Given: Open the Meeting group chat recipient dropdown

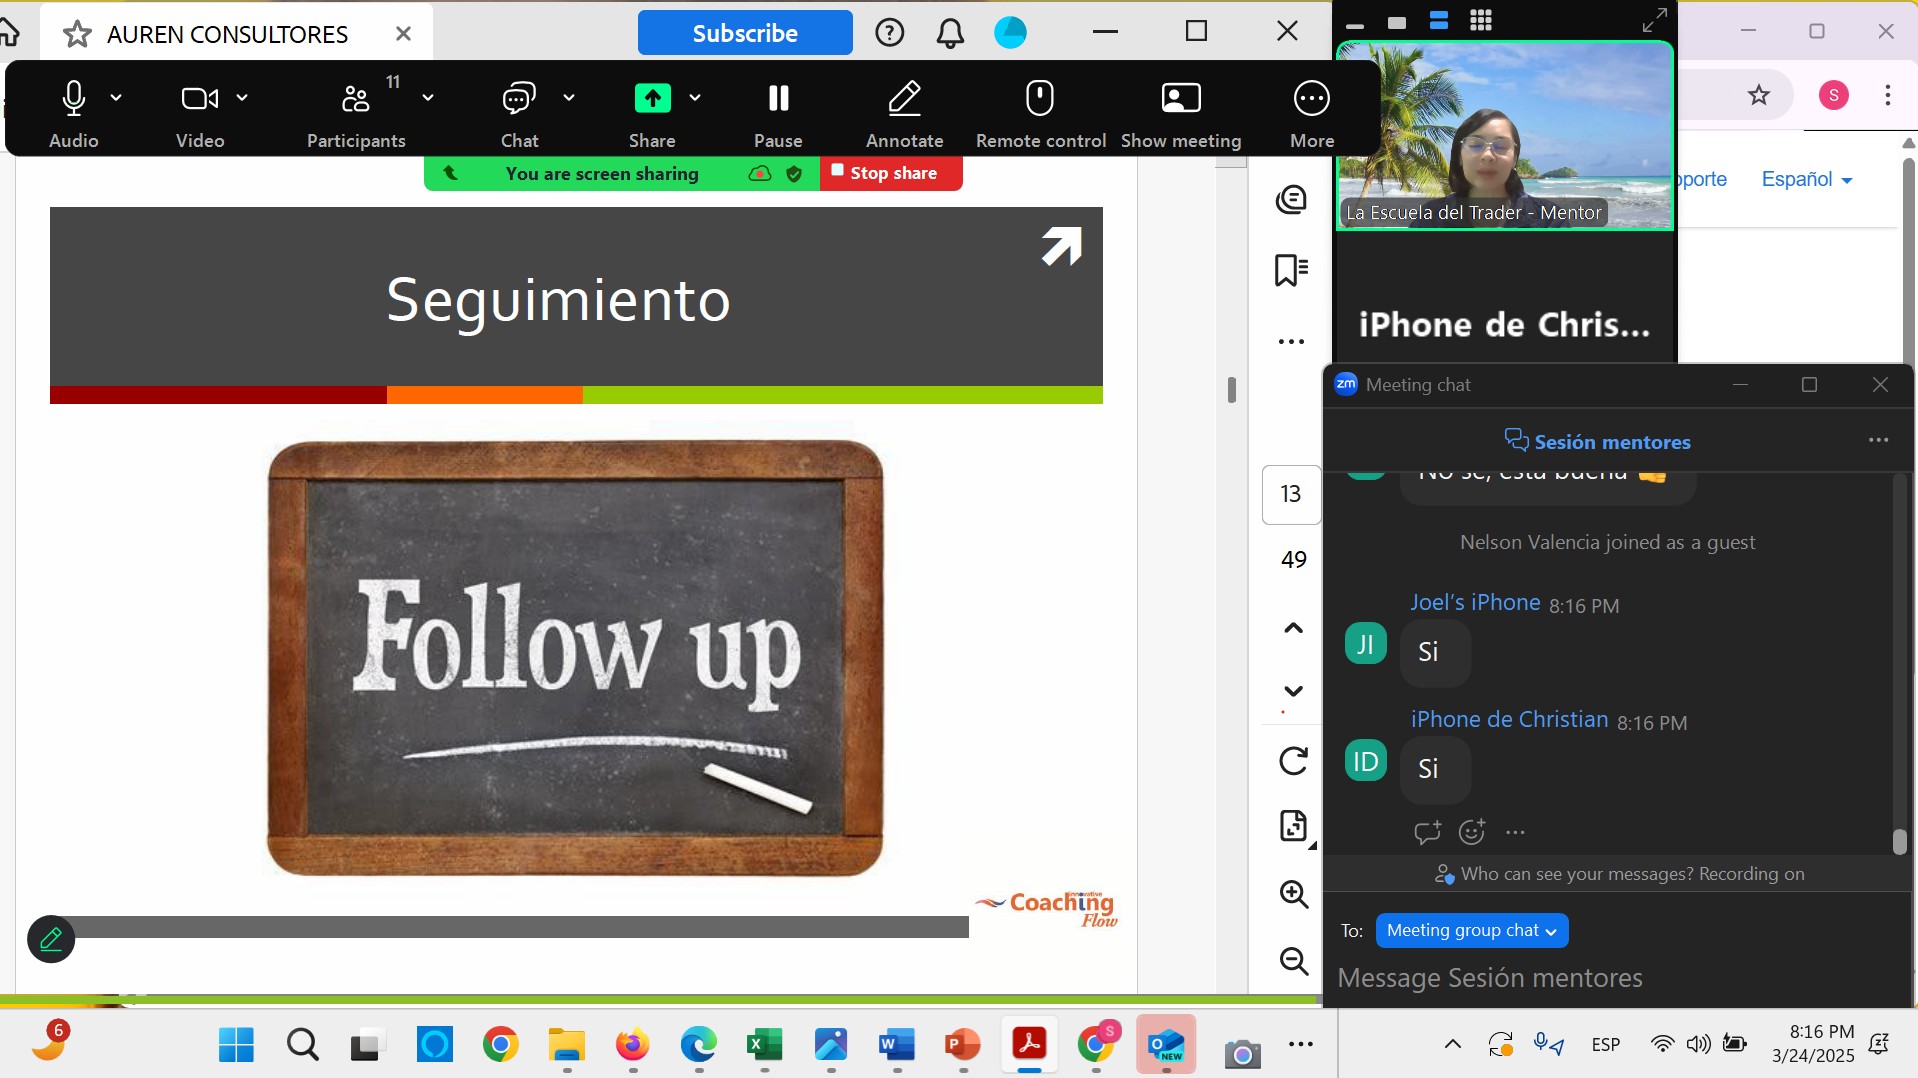Looking at the screenshot, I should point(1471,931).
